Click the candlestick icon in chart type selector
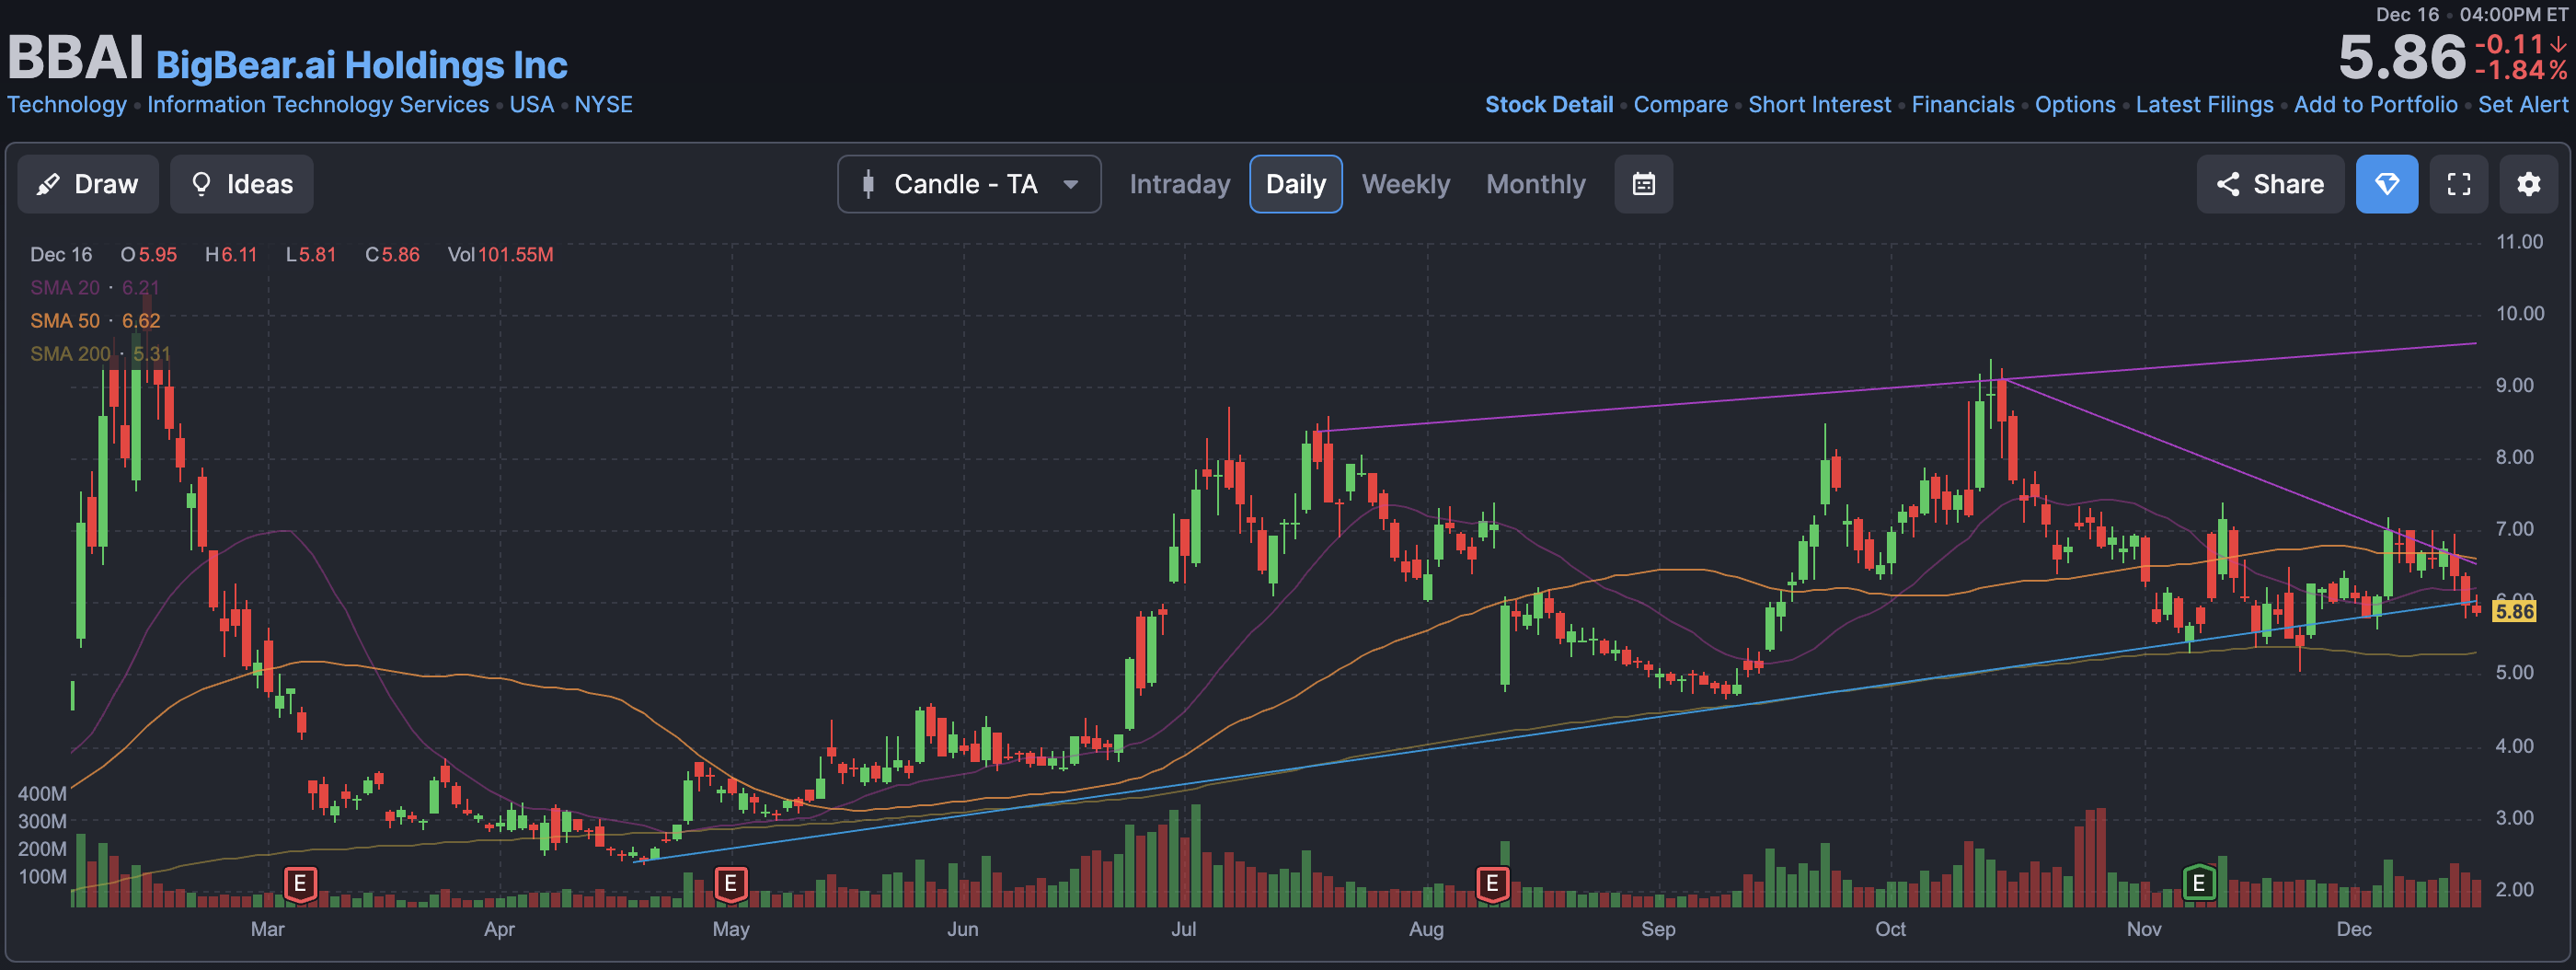 click(x=868, y=184)
